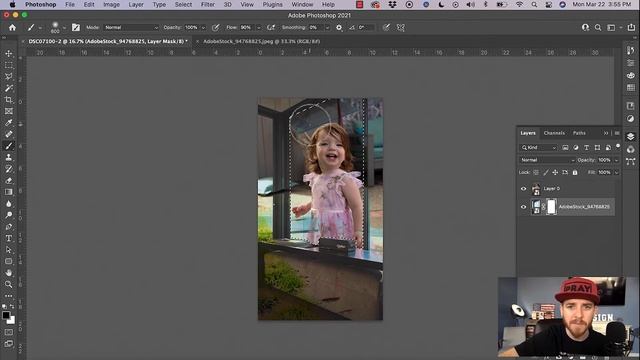The width and height of the screenshot is (640, 360).
Task: Open the search icon in options bar
Action: point(598,27)
